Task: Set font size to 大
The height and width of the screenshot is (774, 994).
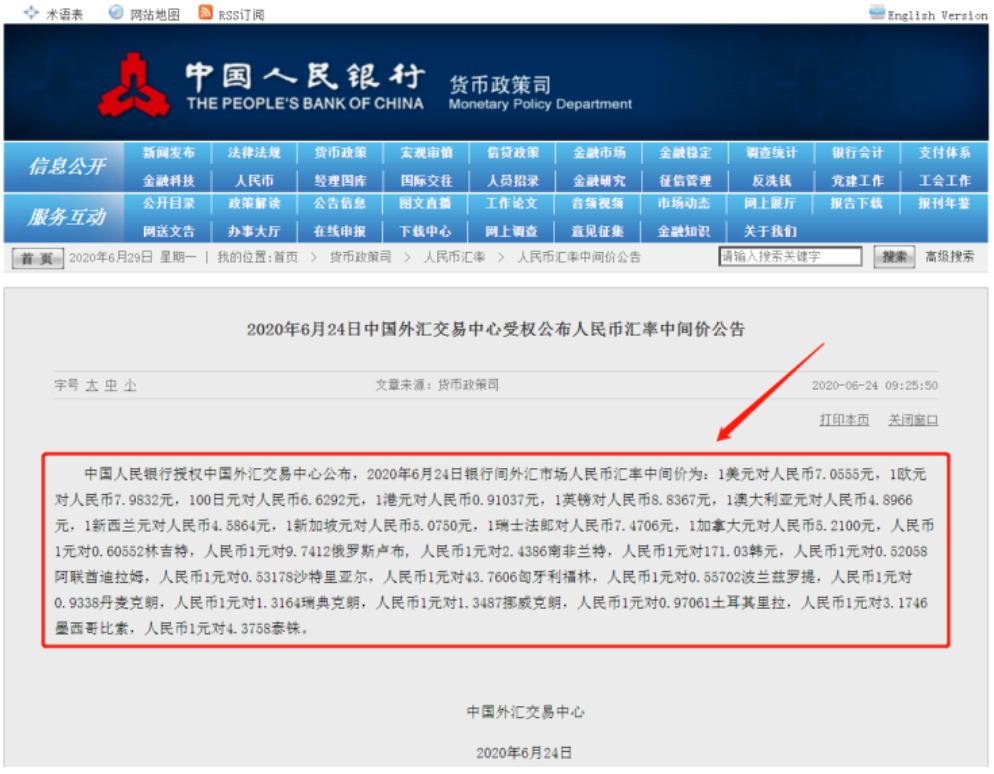Action: click(92, 385)
